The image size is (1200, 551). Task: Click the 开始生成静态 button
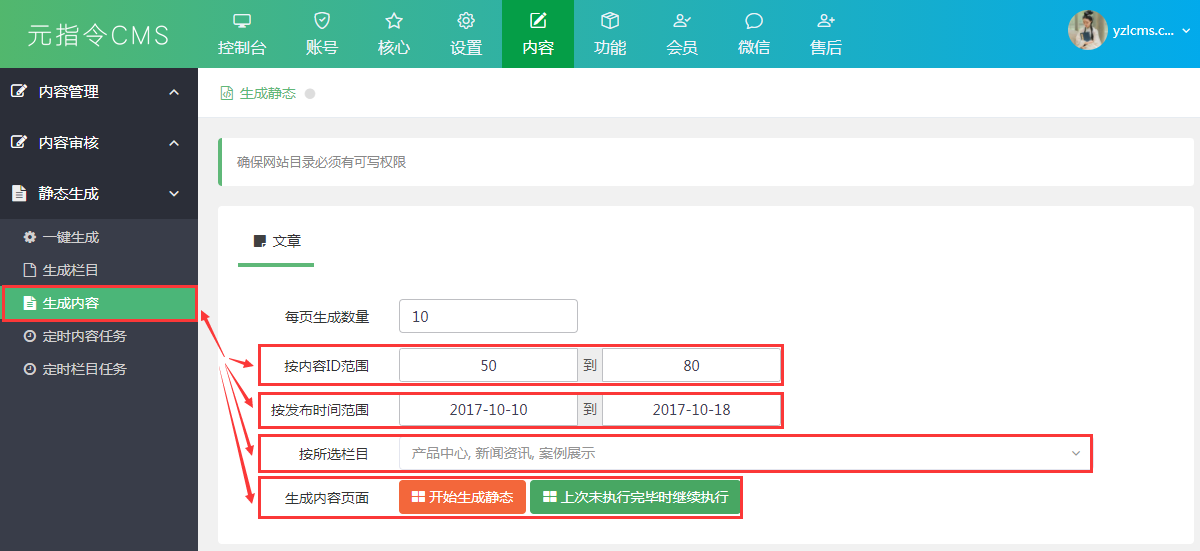pos(462,497)
